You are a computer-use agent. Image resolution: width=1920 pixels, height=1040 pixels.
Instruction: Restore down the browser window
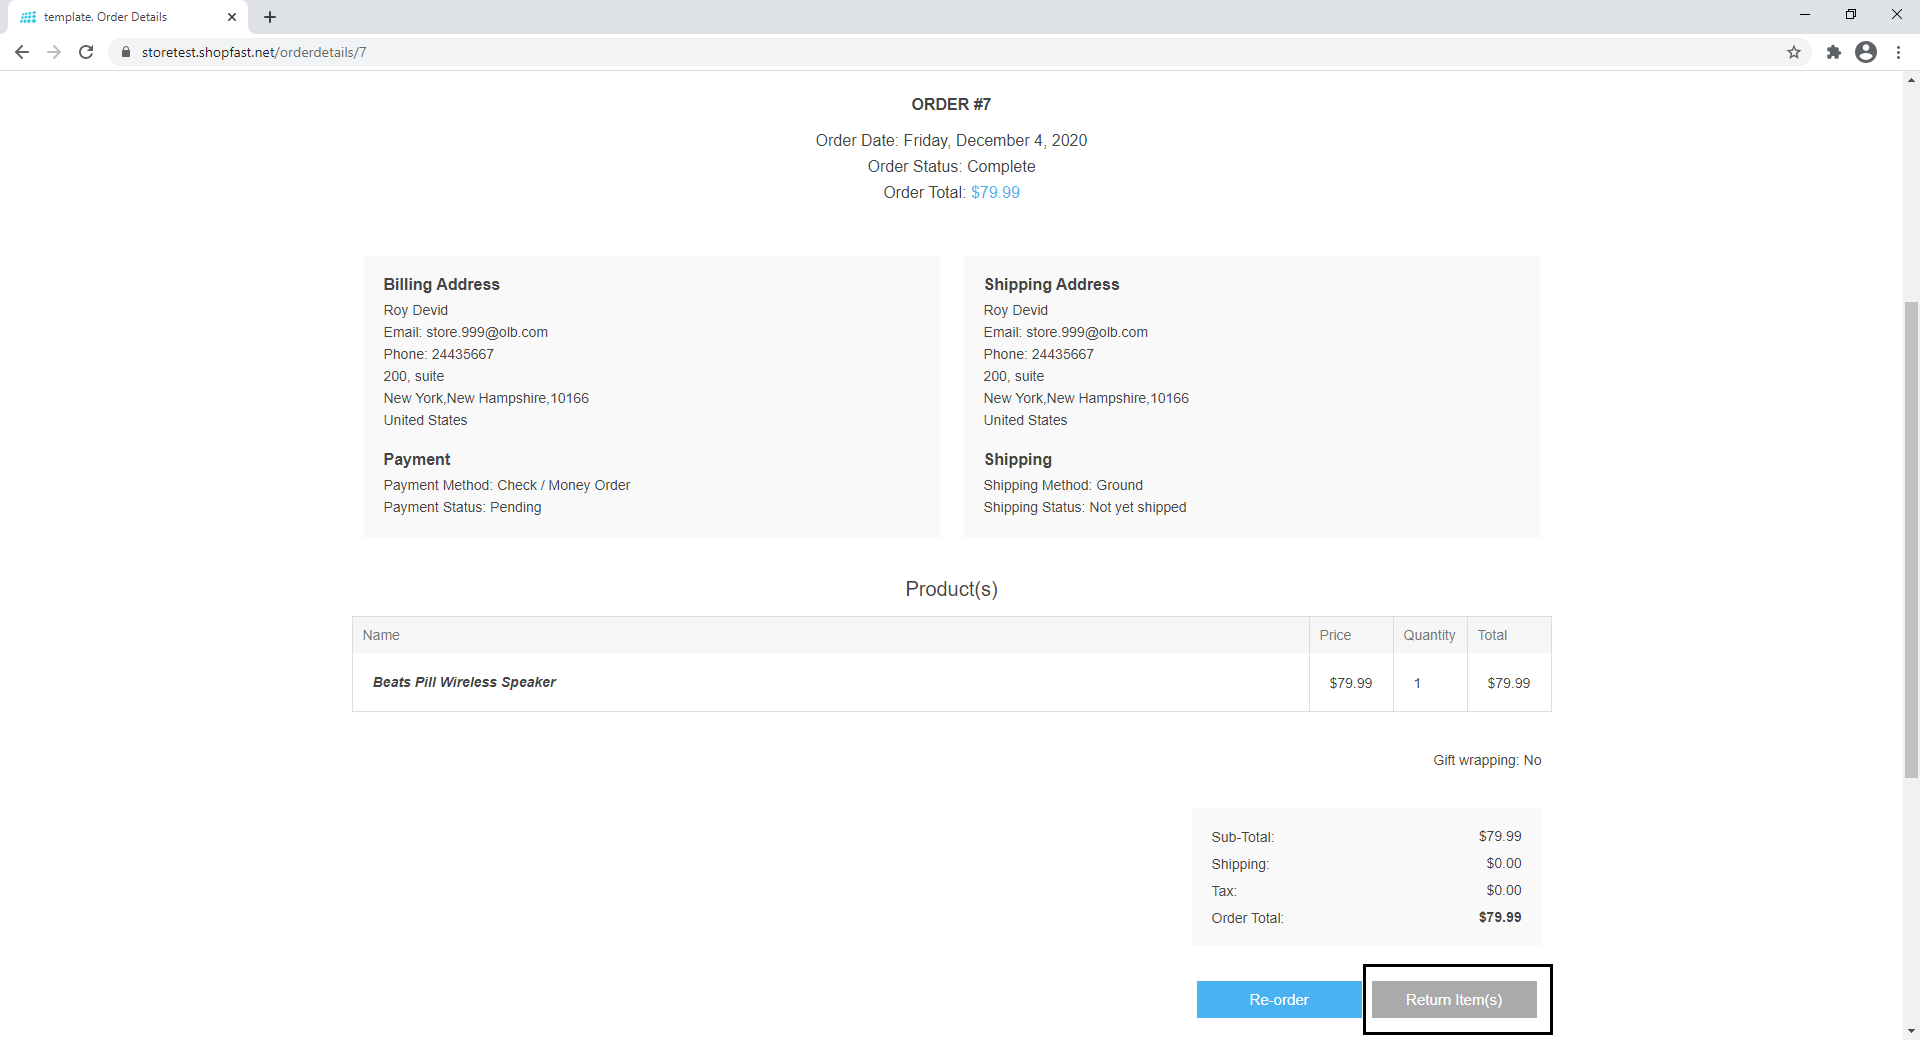1851,14
